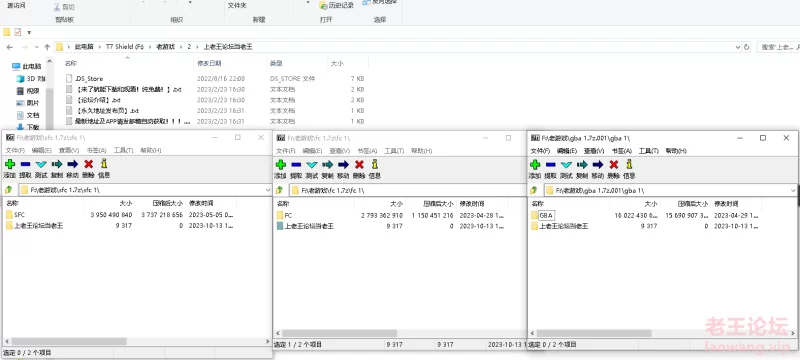Click the green Add (添加) icon in sfc window
The image size is (800, 360).
pos(10,164)
